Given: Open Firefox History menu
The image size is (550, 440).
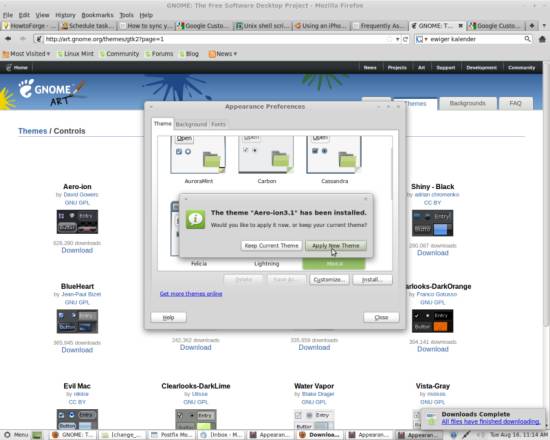Looking at the screenshot, I should click(65, 15).
